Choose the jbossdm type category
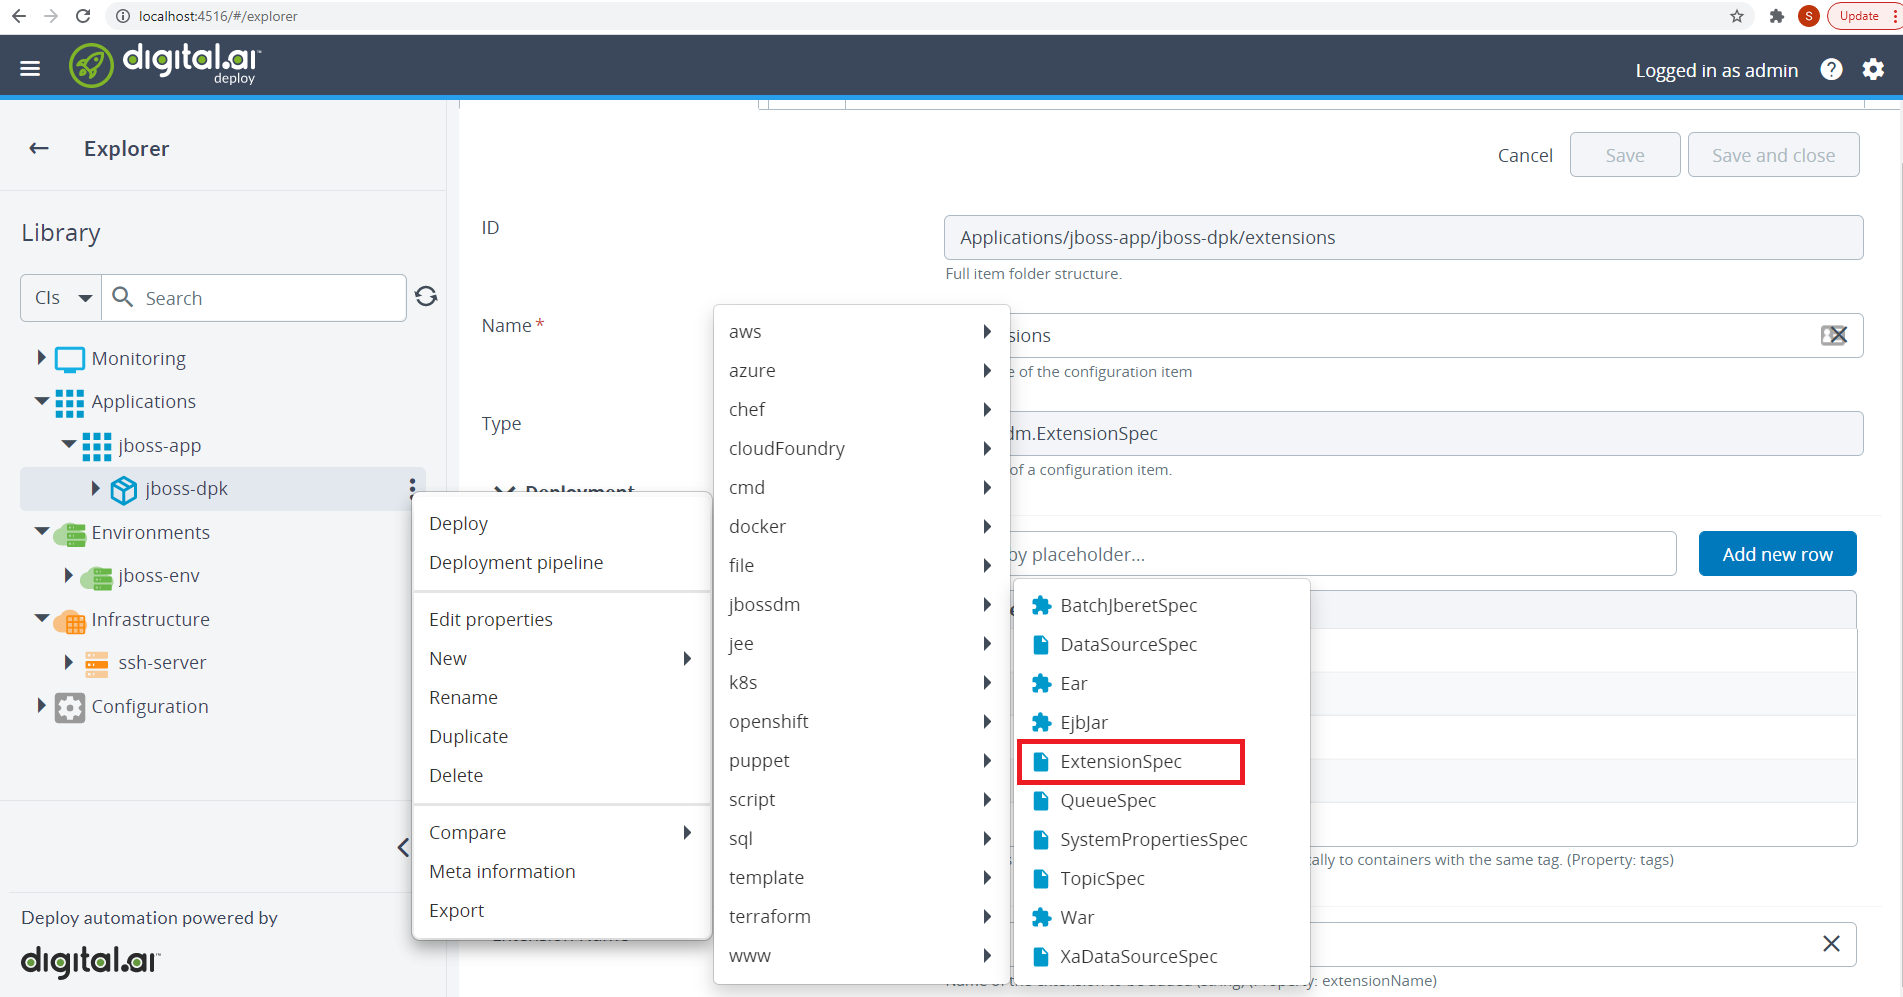The width and height of the screenshot is (1903, 997). [861, 605]
